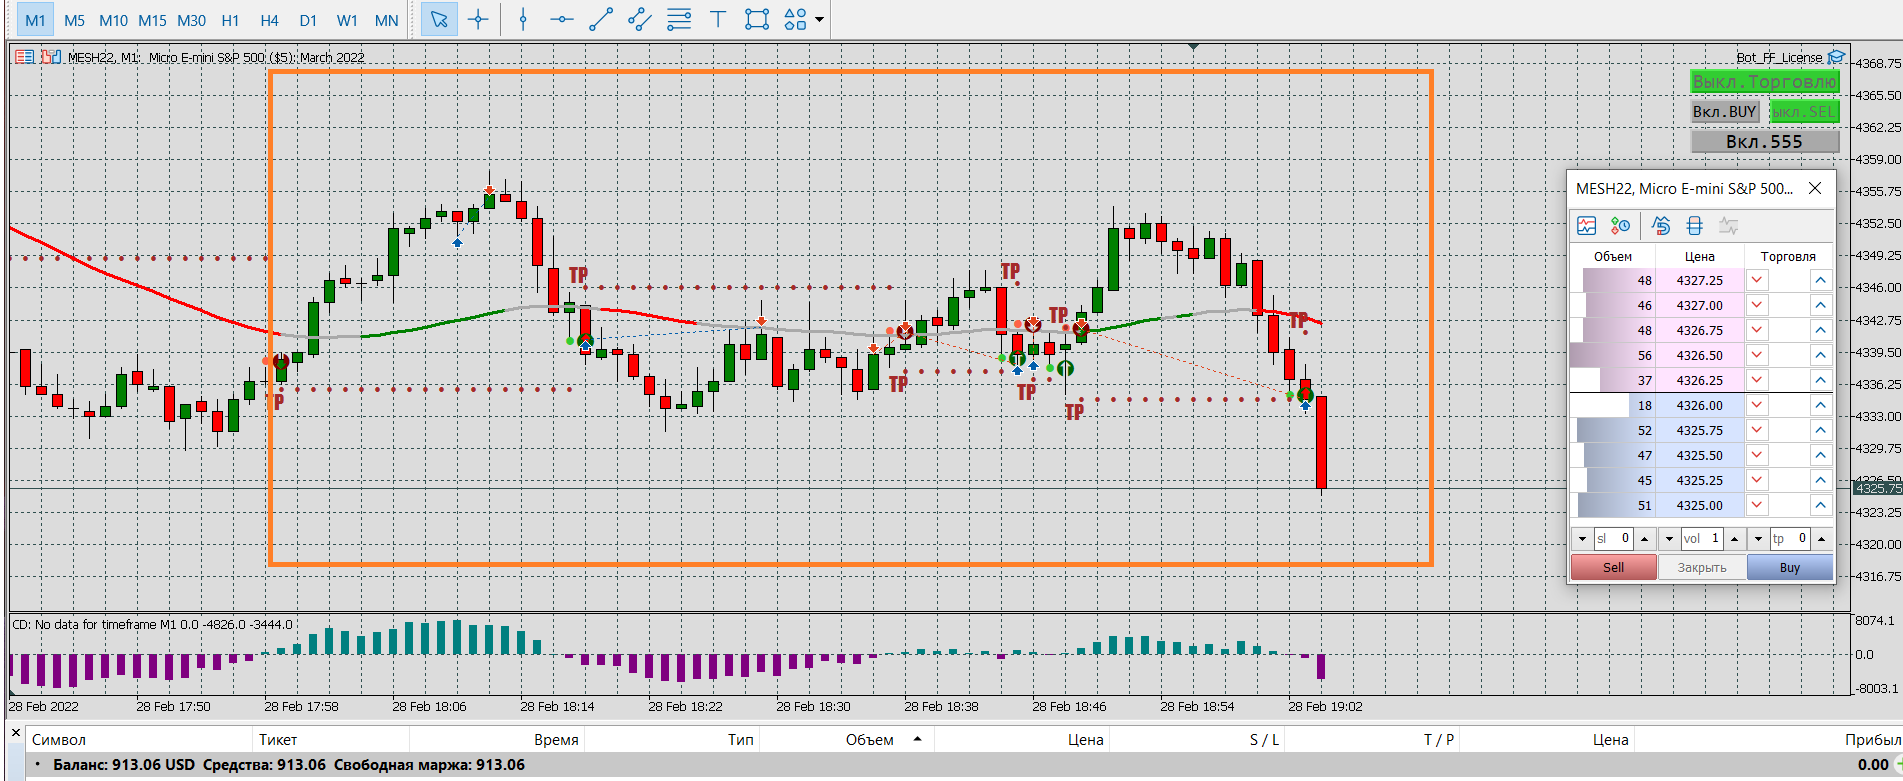
Task: Switch chart to M15 timeframe
Action: (152, 20)
